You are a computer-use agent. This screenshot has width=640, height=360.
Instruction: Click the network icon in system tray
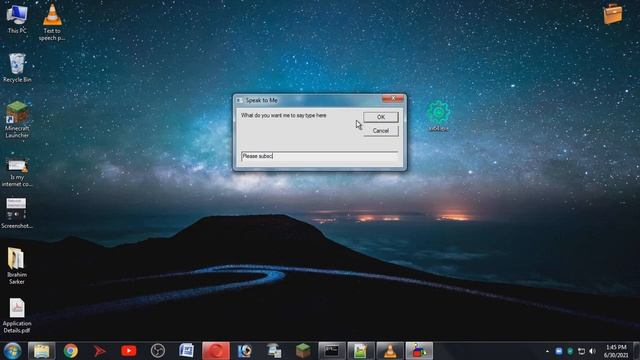click(x=581, y=351)
